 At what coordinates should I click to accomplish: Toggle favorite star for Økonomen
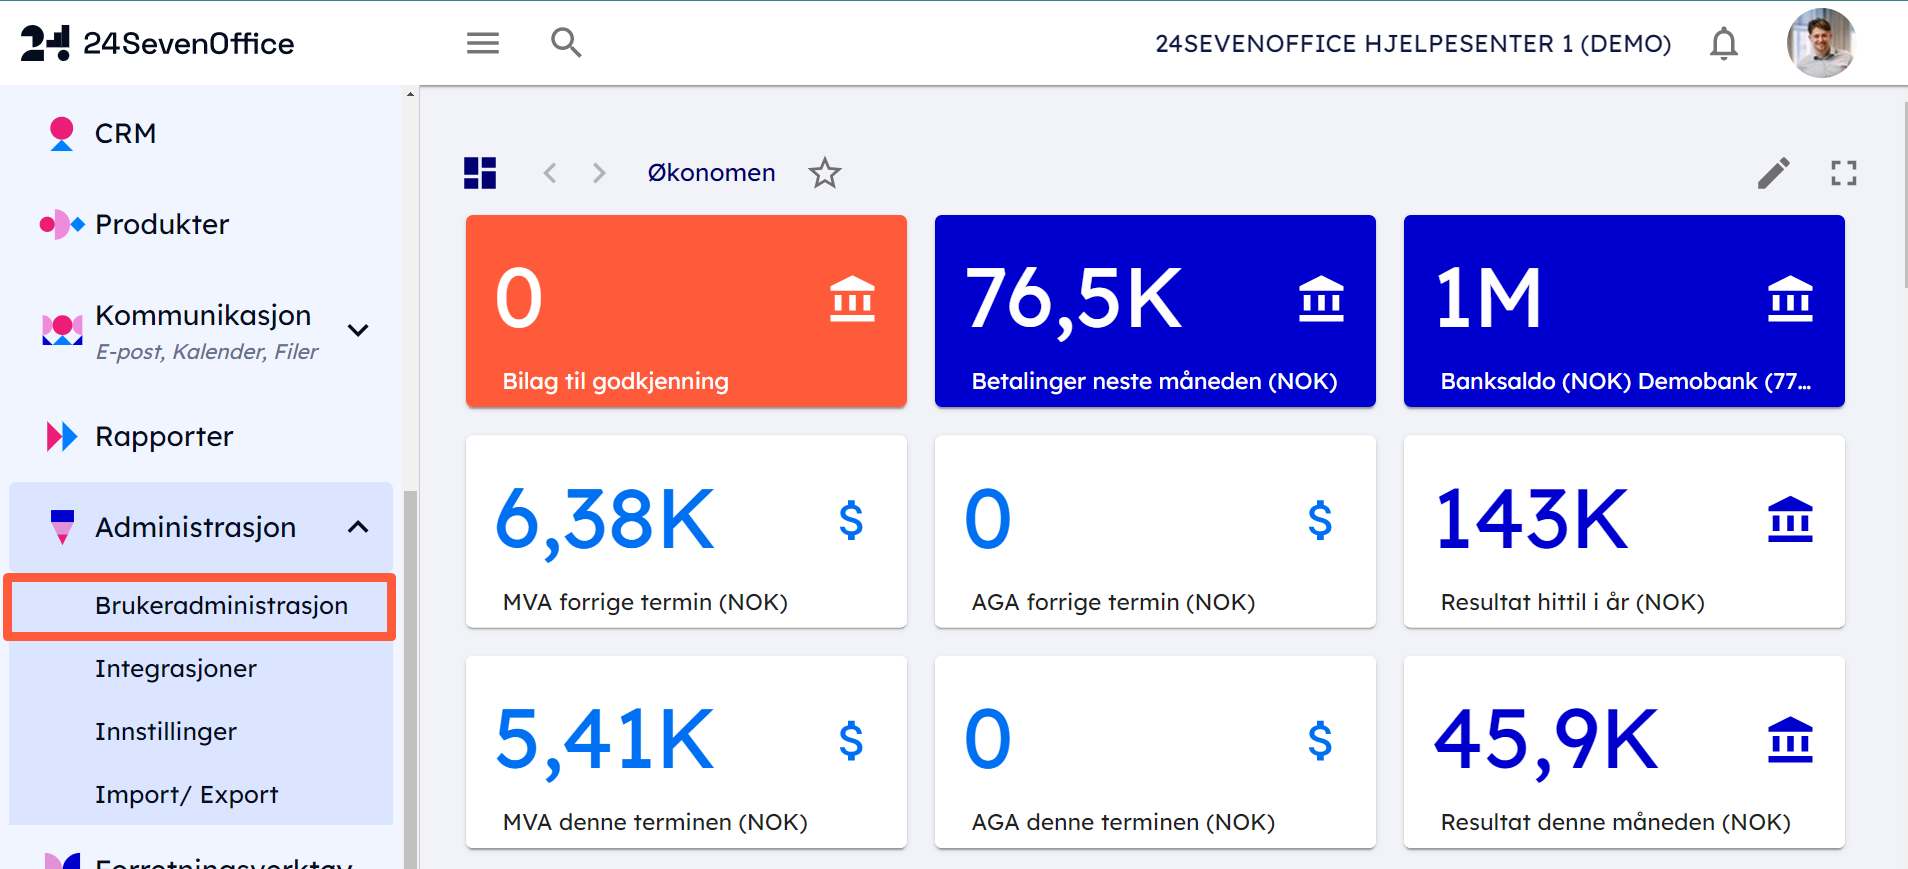pyautogui.click(x=825, y=173)
